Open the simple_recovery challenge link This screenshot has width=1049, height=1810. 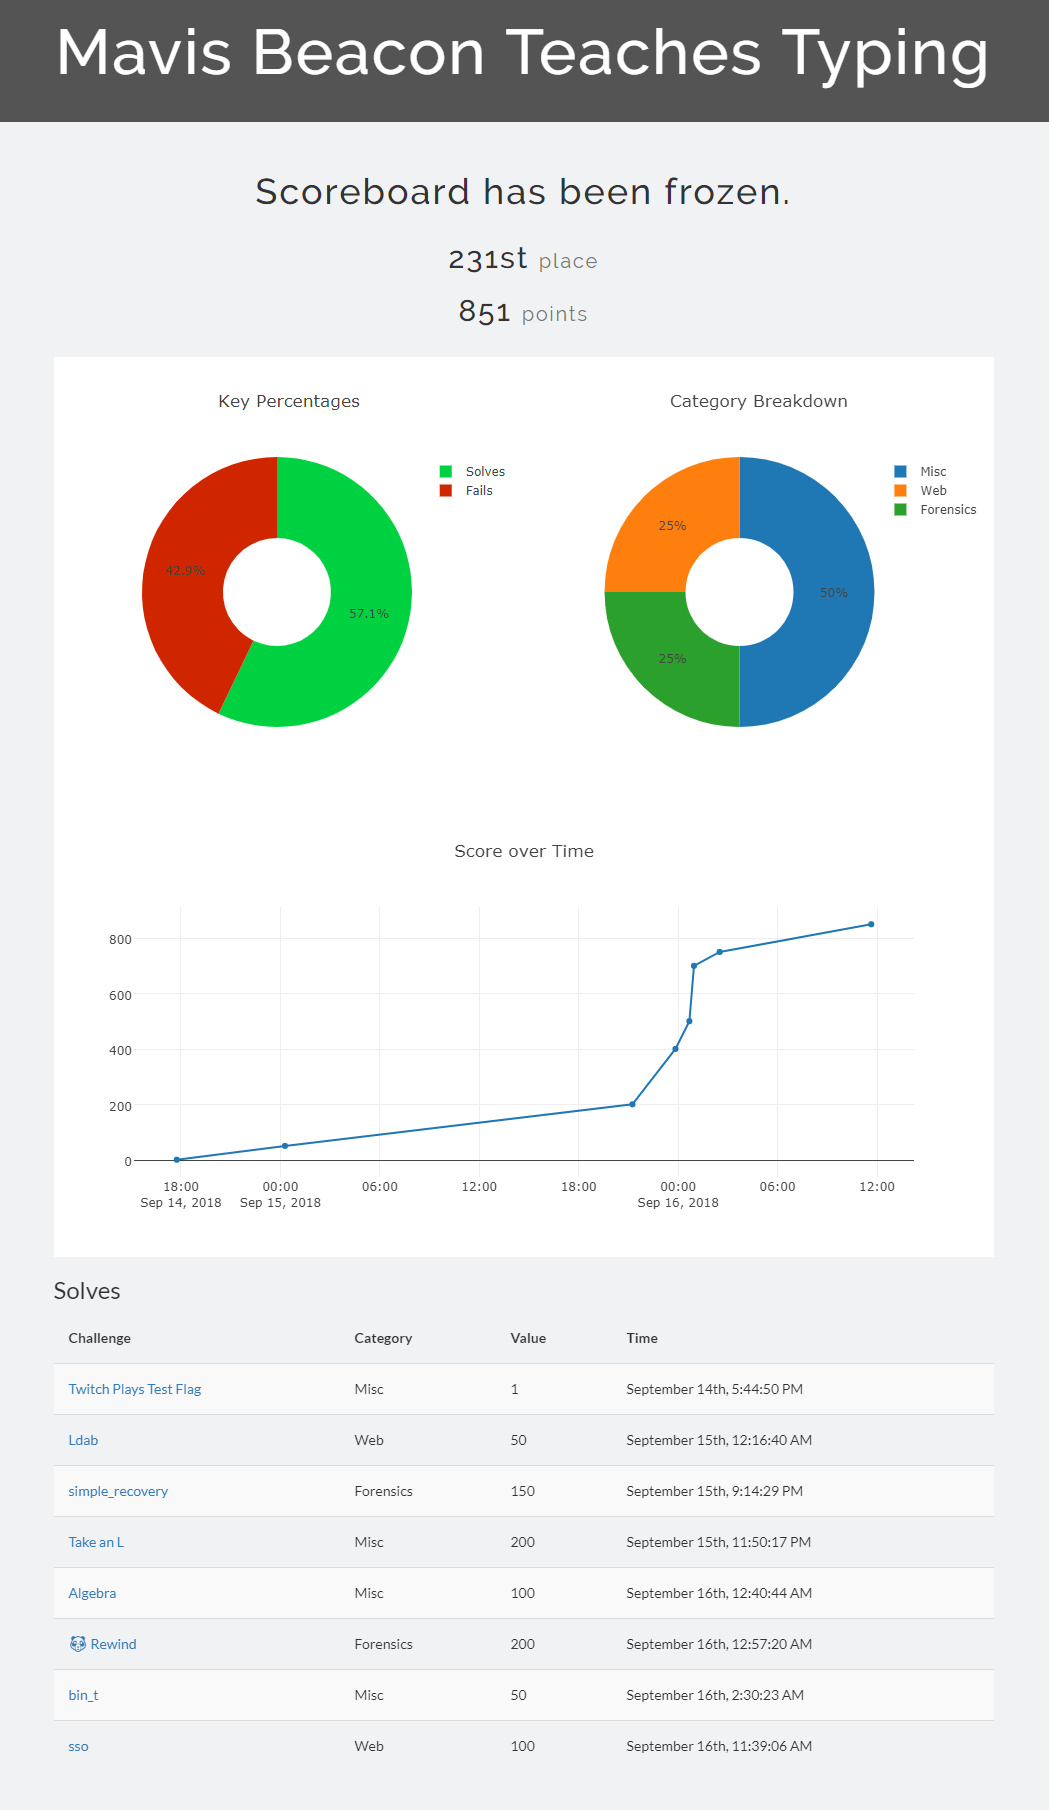[118, 1491]
